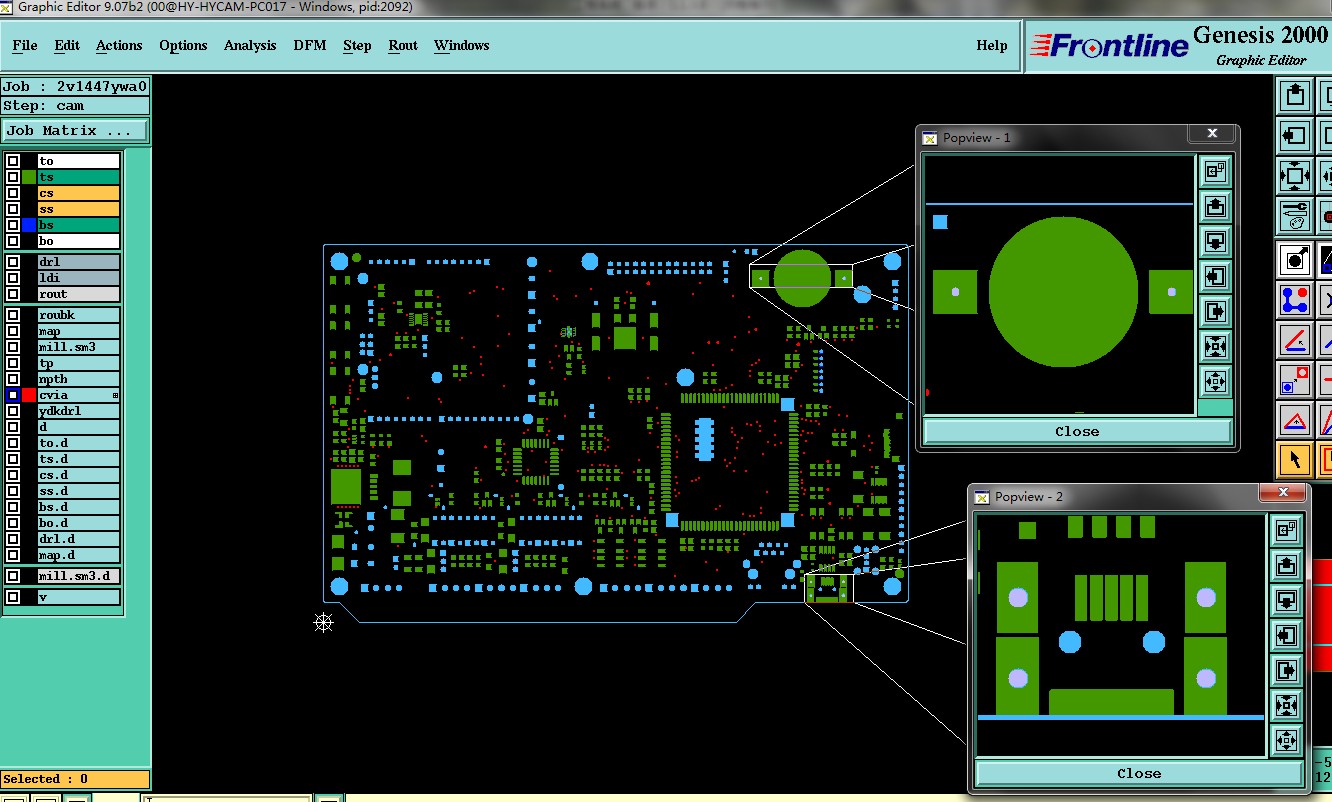Open the tools and palette options icon

click(x=1296, y=214)
